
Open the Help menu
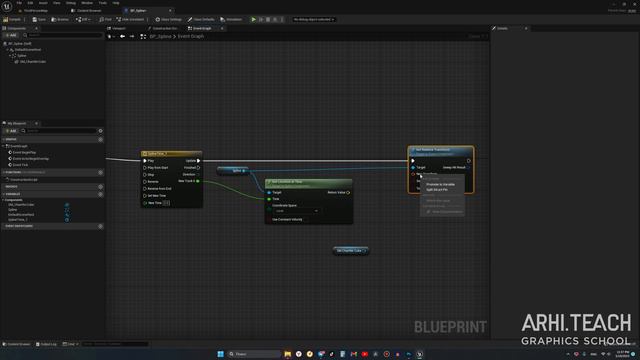click(116, 3)
